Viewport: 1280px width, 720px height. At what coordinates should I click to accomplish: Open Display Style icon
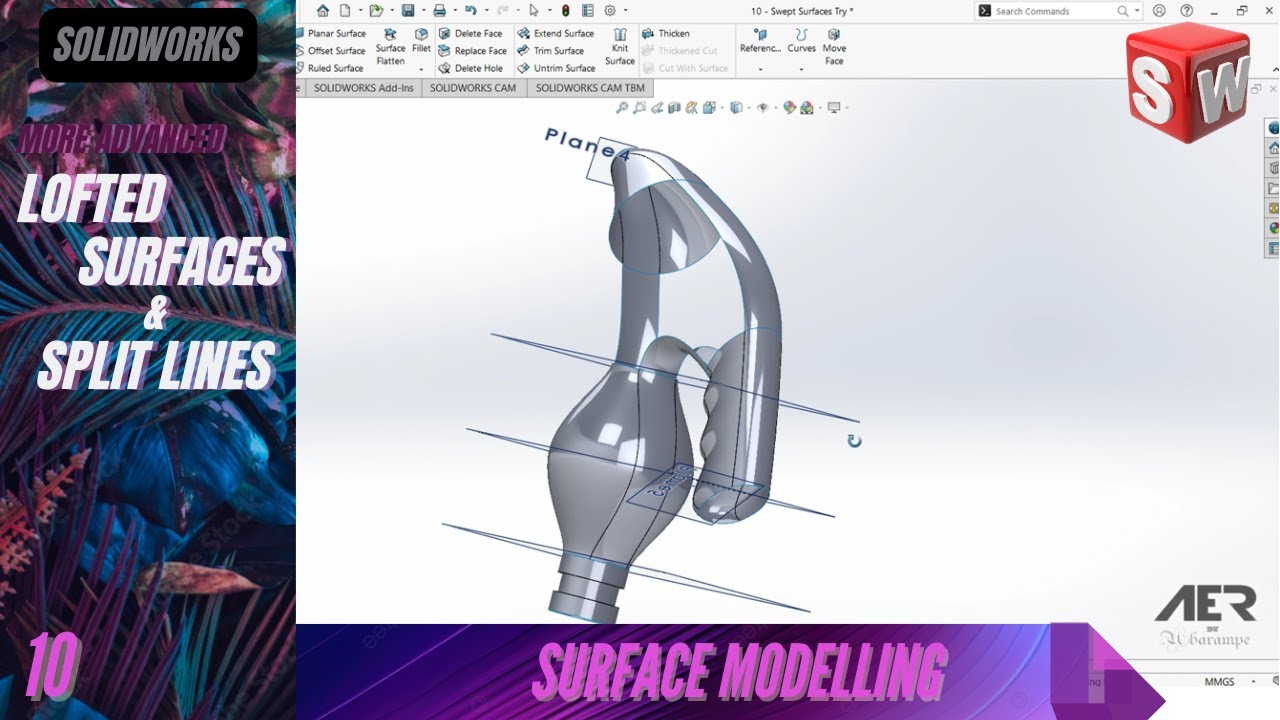click(736, 107)
